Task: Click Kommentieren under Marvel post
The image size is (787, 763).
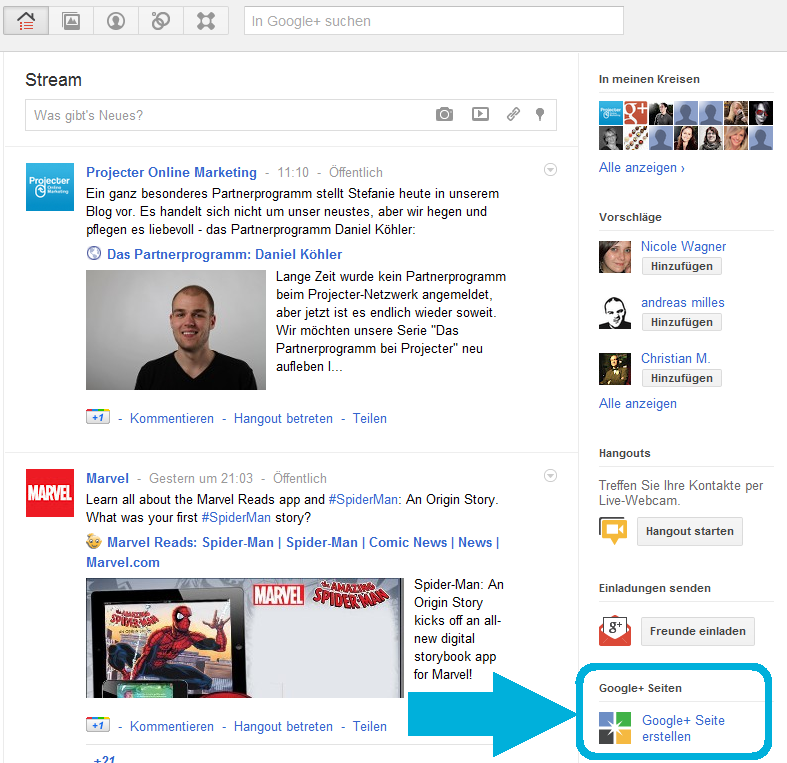Action: [x=172, y=726]
